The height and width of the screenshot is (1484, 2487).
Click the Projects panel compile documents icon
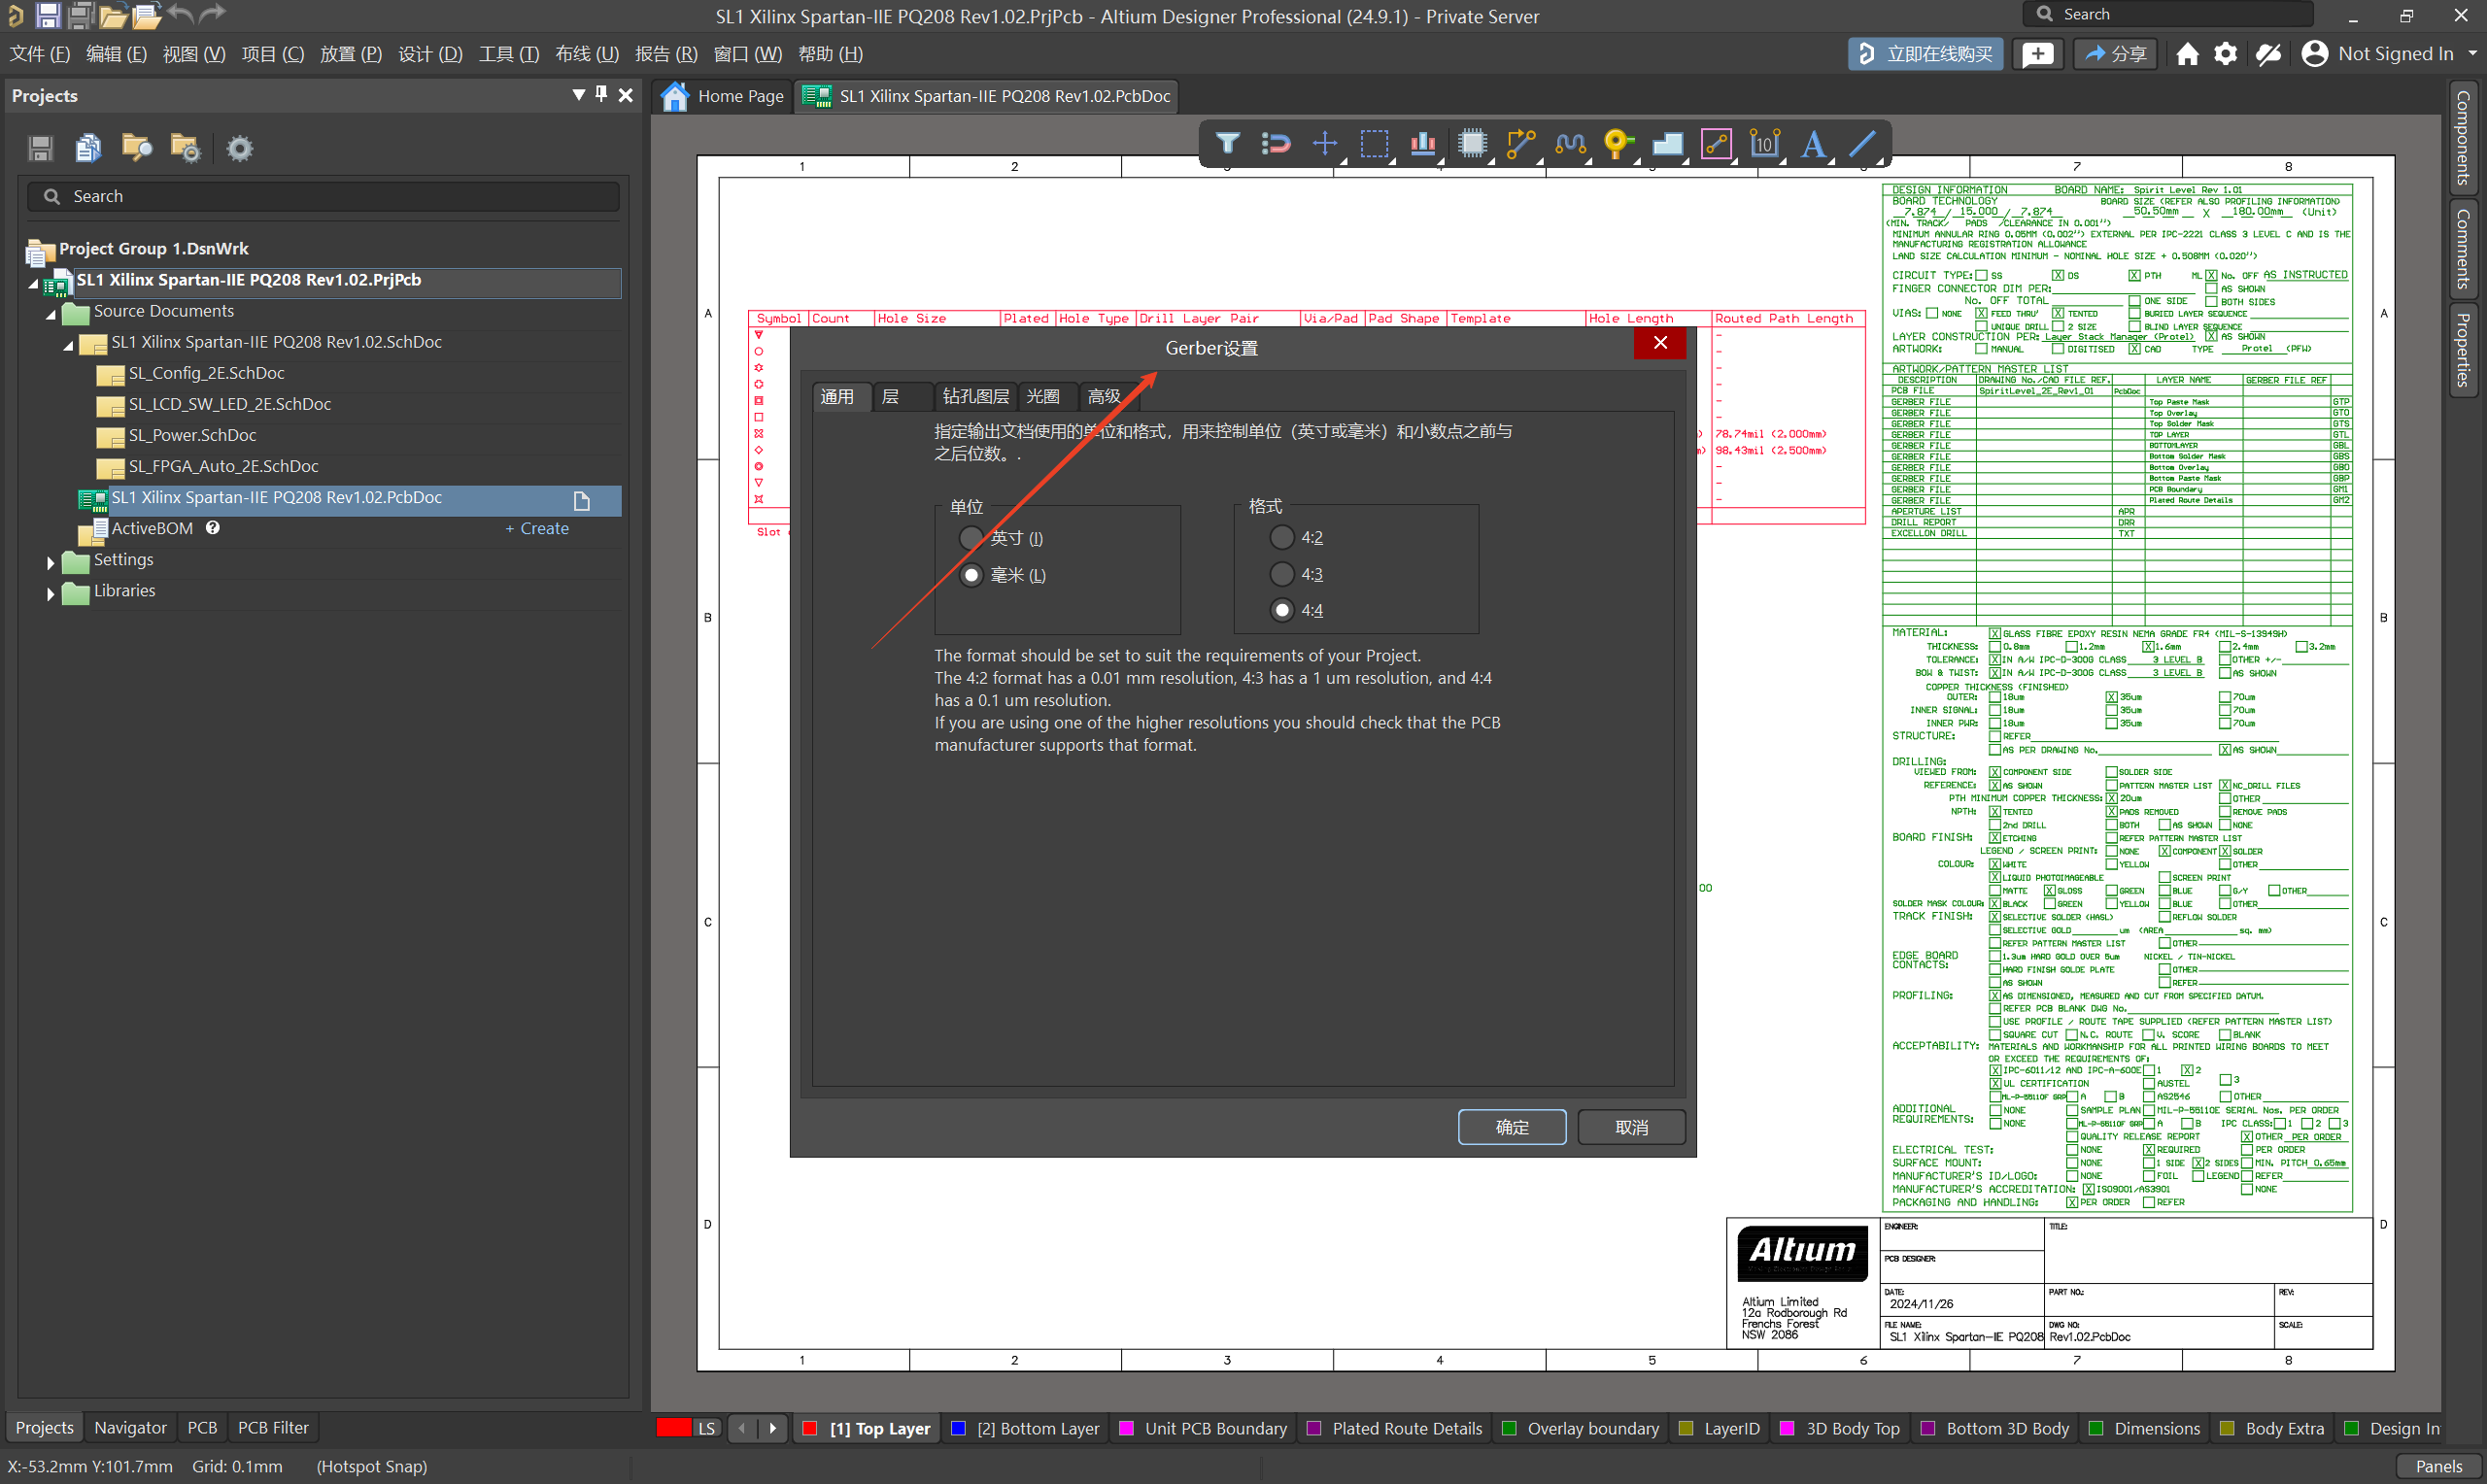pyautogui.click(x=88, y=149)
